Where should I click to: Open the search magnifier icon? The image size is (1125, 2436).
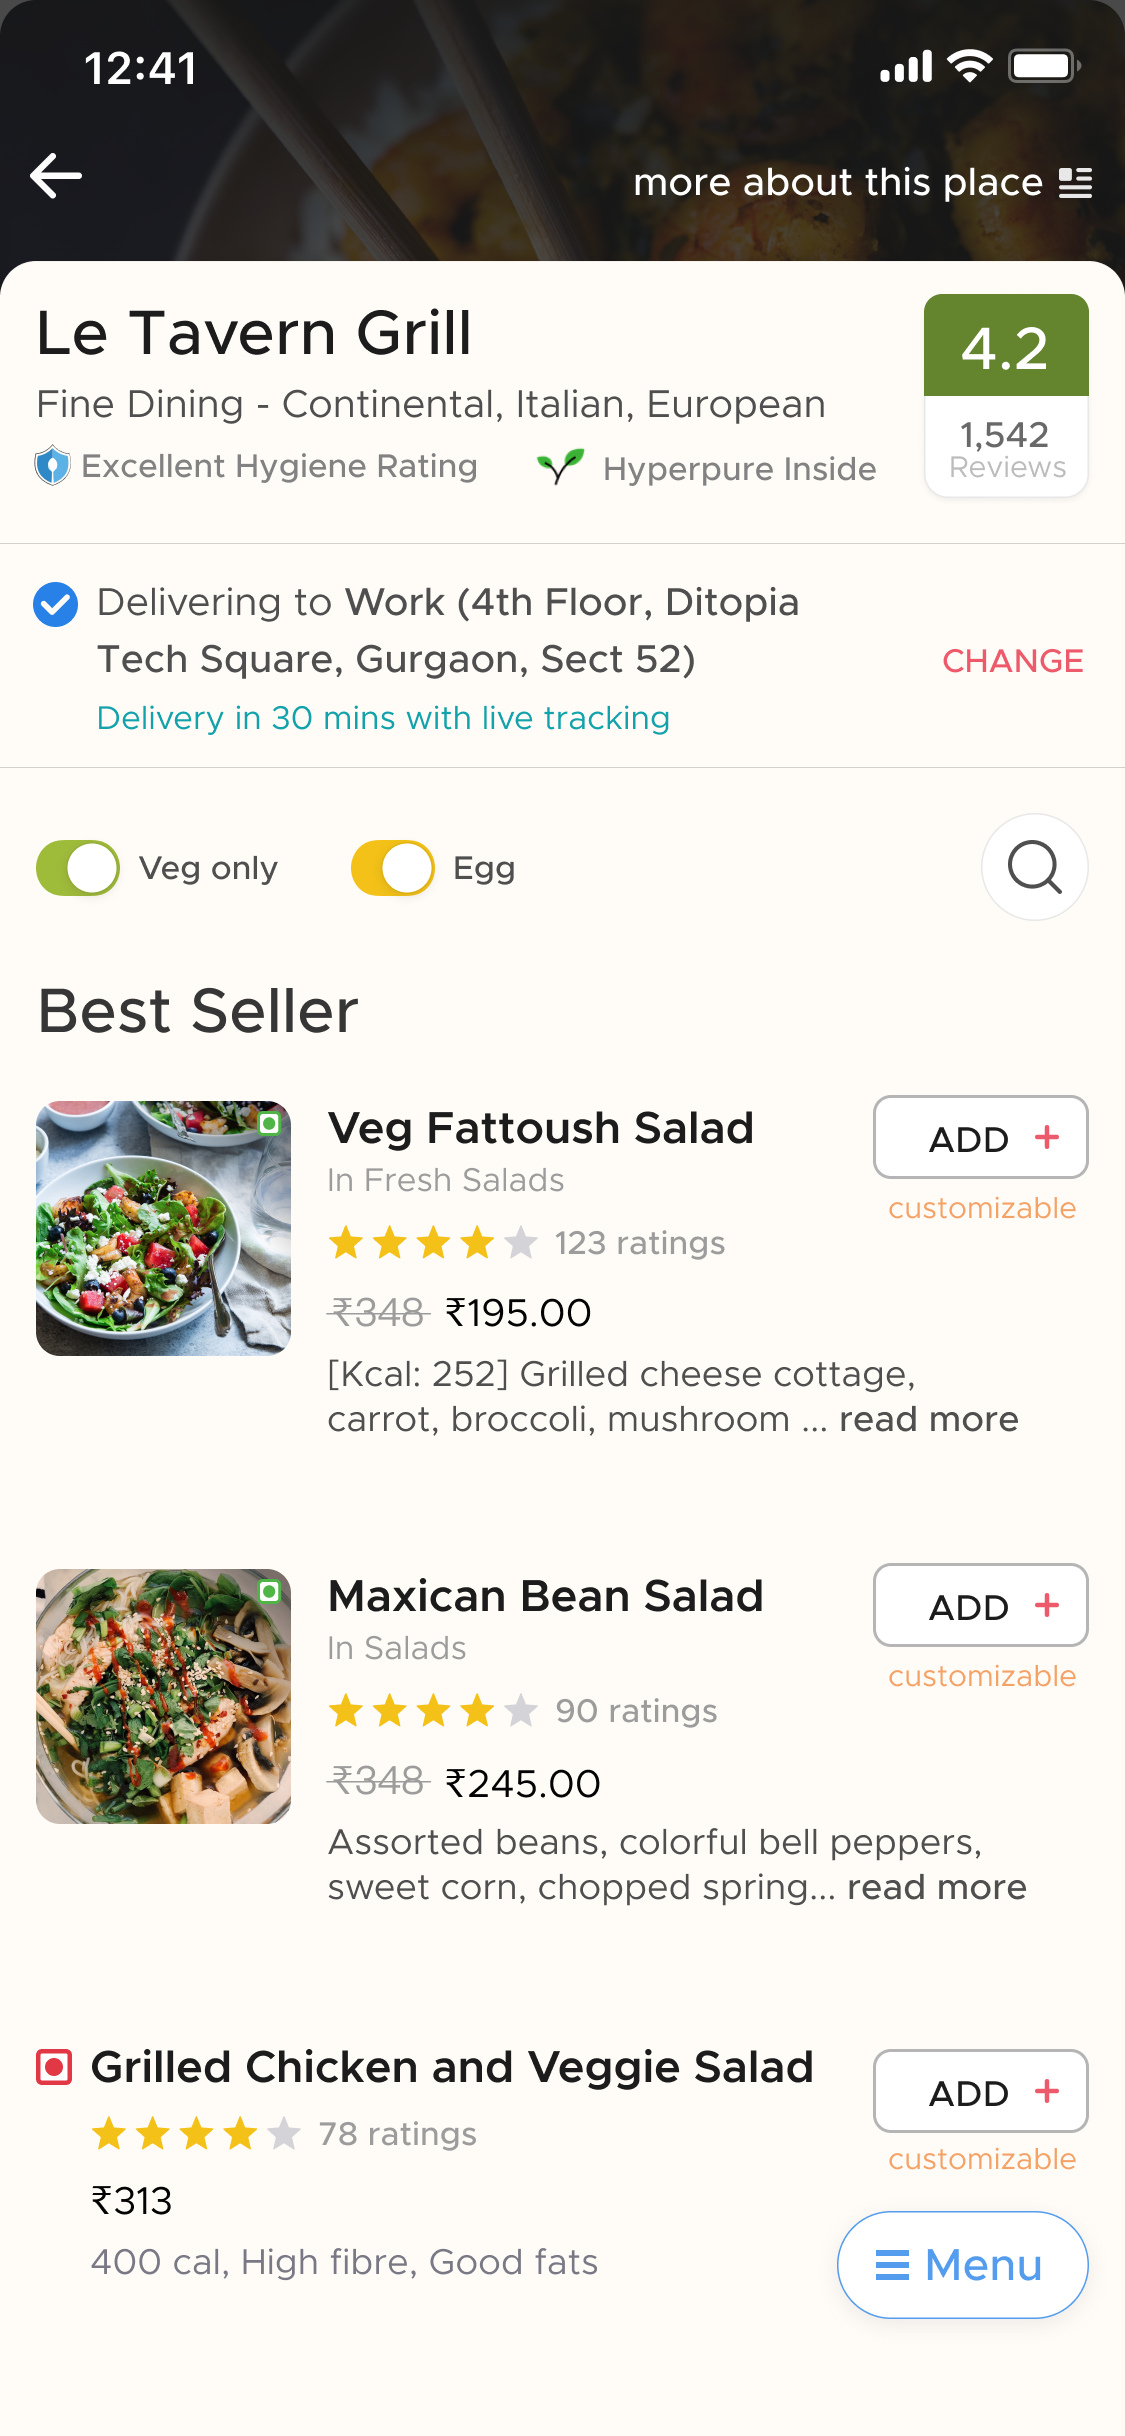click(1034, 867)
